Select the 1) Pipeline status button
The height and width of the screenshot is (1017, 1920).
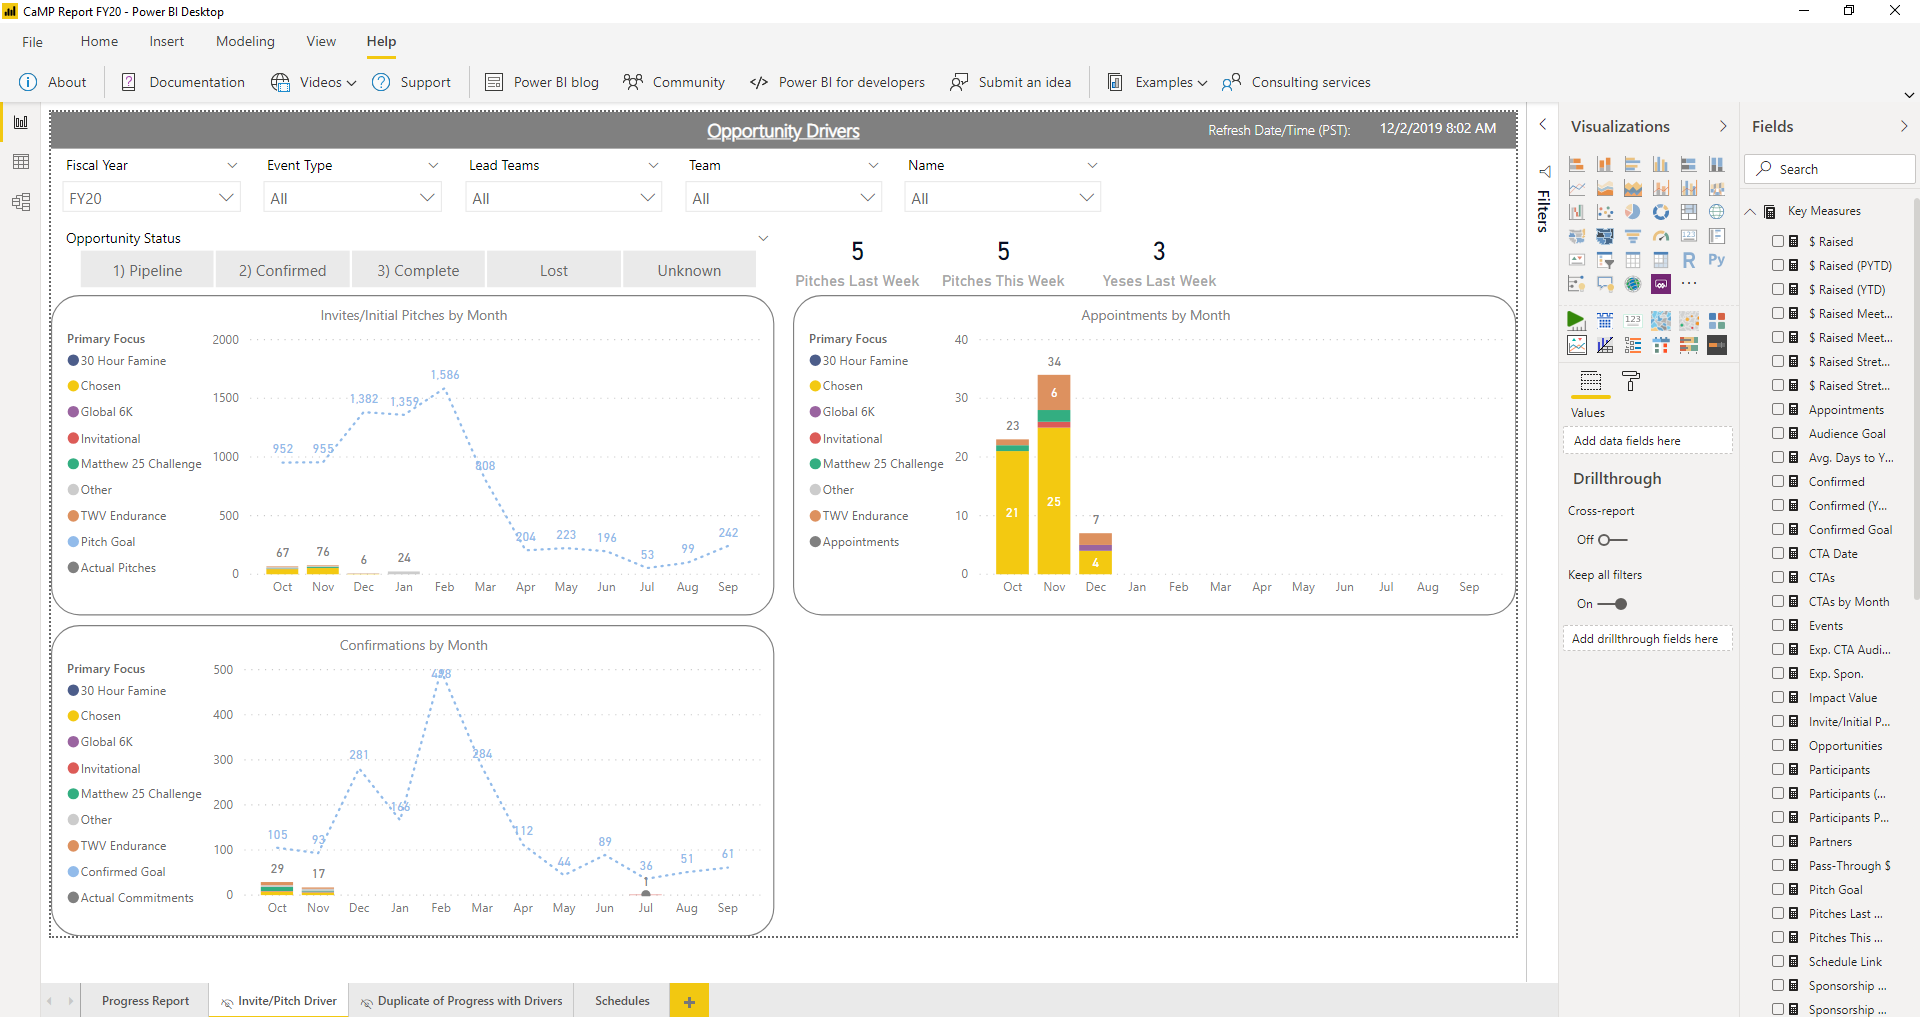pyautogui.click(x=147, y=270)
